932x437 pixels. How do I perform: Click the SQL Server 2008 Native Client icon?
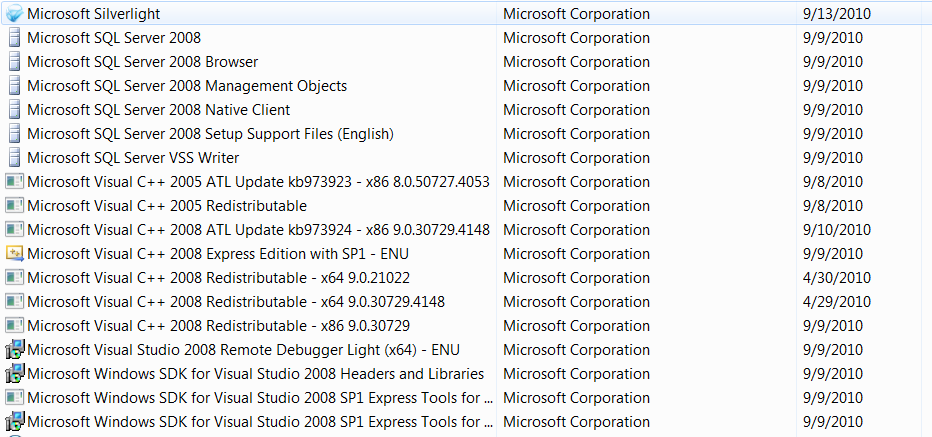pyautogui.click(x=14, y=110)
